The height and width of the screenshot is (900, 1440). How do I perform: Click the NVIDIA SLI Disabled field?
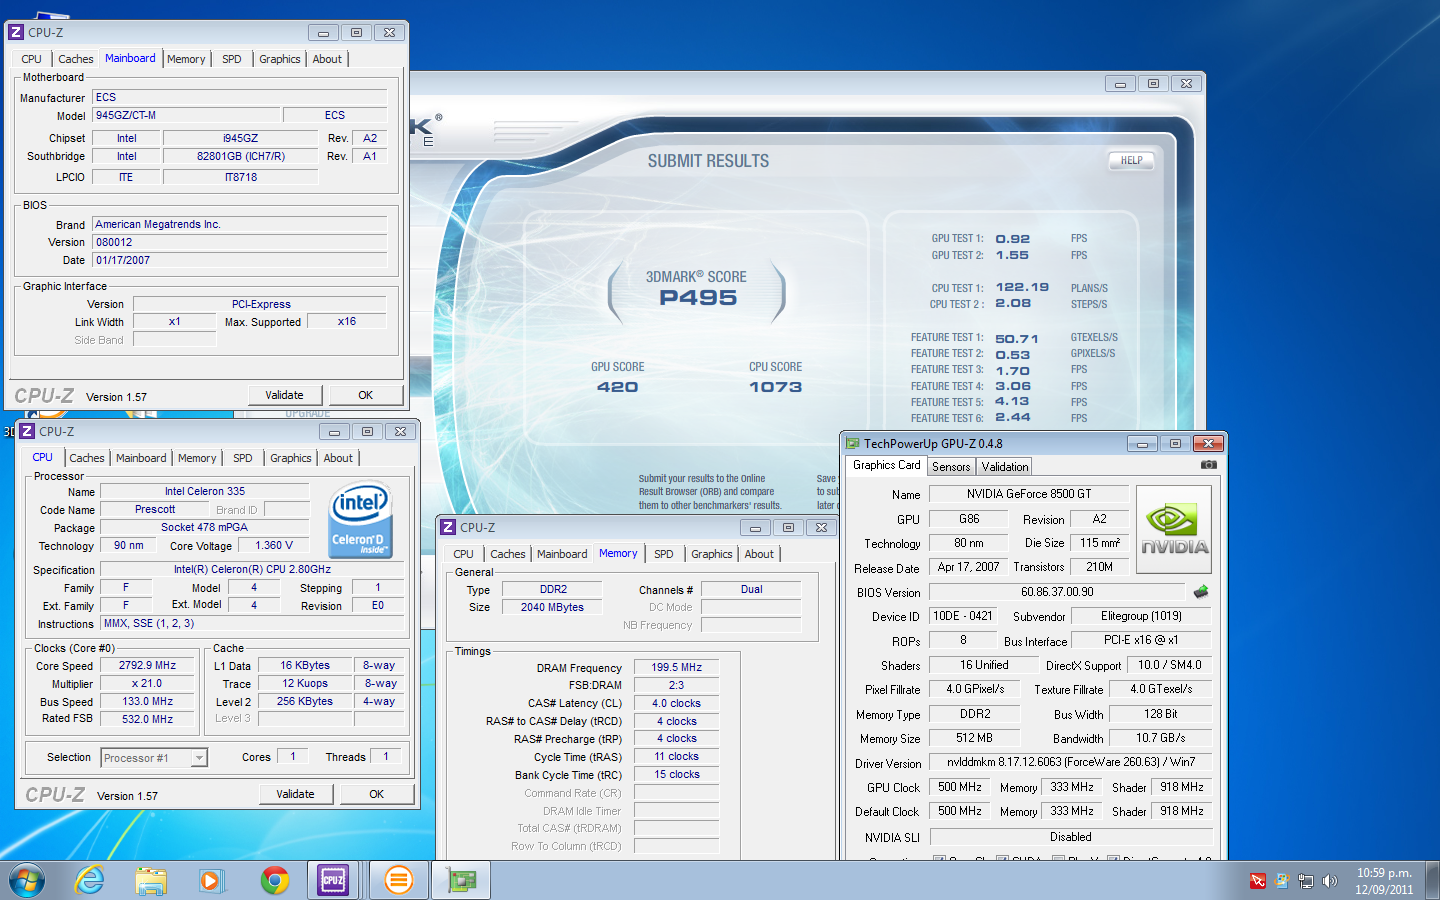pyautogui.click(x=1071, y=837)
